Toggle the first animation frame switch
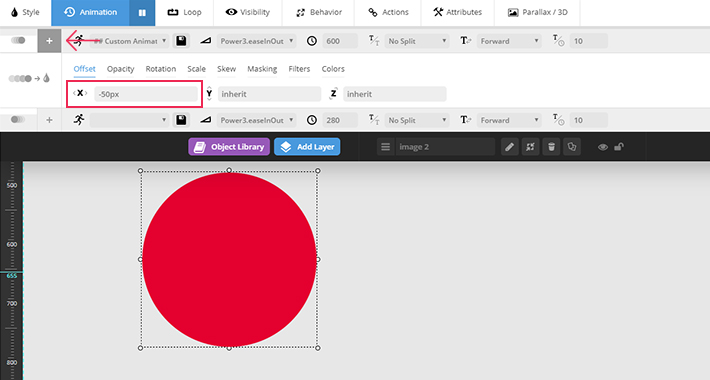This screenshot has width=710, height=380. 18,40
